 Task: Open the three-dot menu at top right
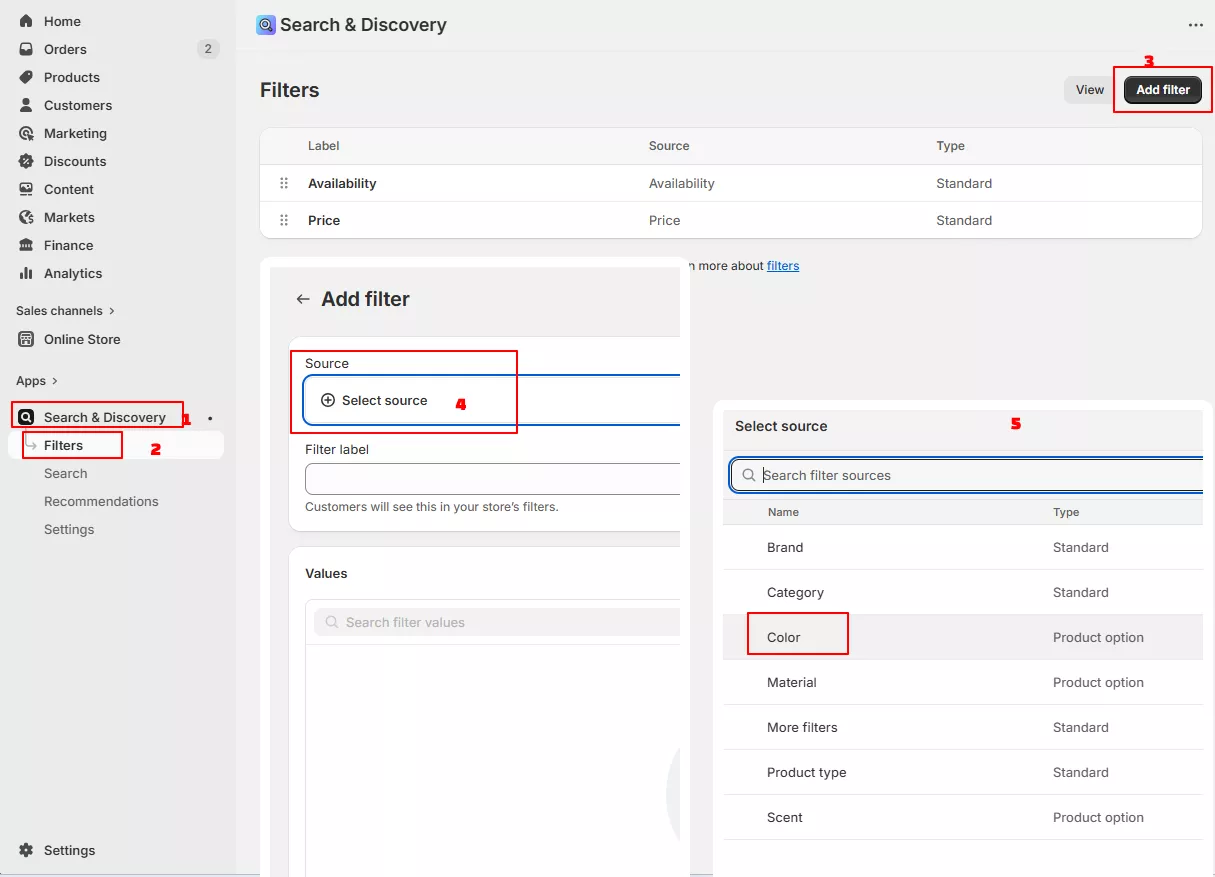[x=1196, y=25]
